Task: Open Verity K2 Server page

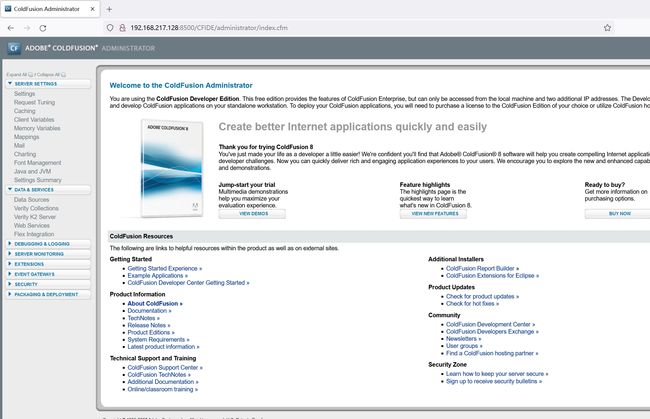Action: [x=35, y=217]
